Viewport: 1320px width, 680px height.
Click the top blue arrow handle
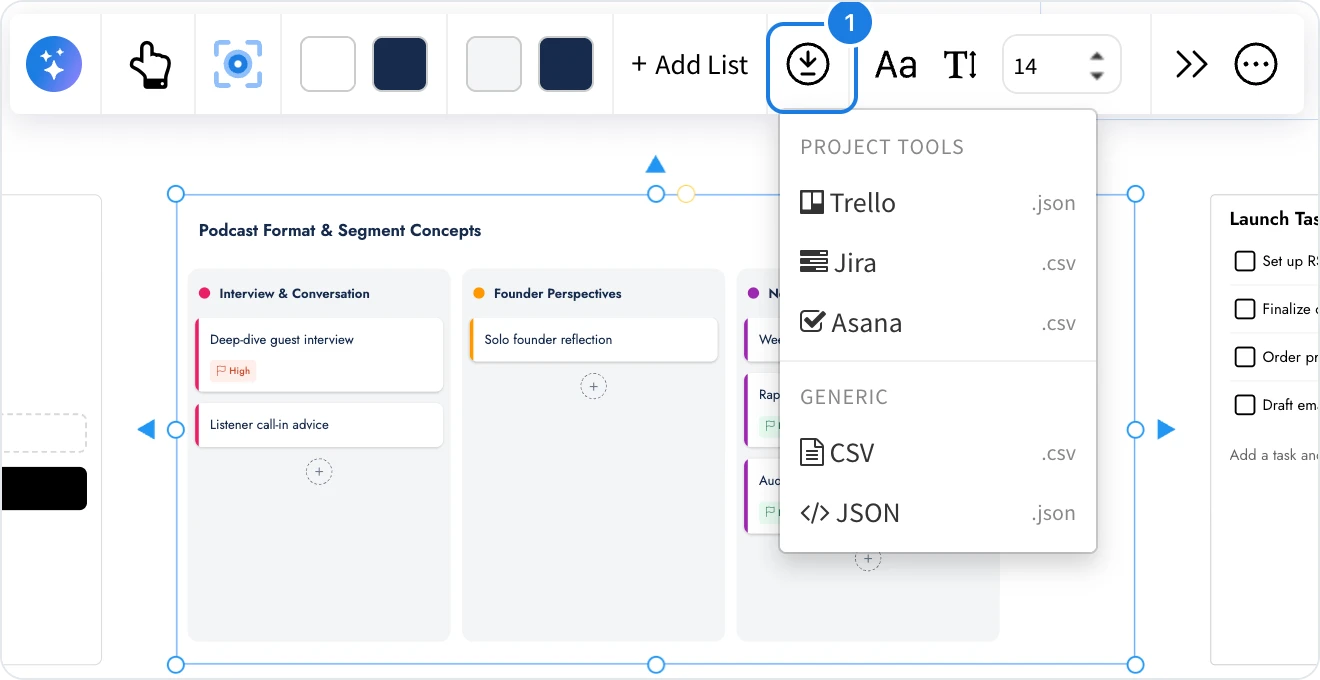[655, 165]
